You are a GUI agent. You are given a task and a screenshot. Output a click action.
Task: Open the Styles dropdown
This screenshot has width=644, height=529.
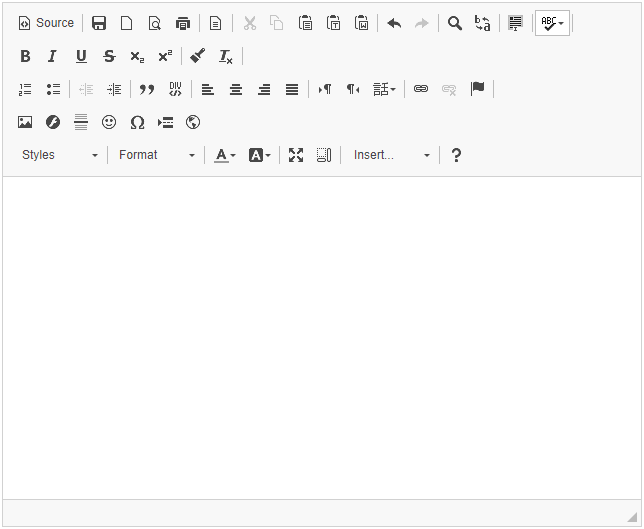60,155
